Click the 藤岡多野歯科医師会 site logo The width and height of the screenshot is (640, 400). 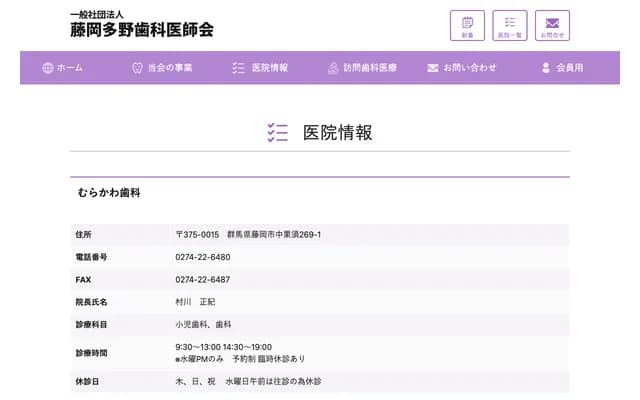pyautogui.click(x=141, y=25)
